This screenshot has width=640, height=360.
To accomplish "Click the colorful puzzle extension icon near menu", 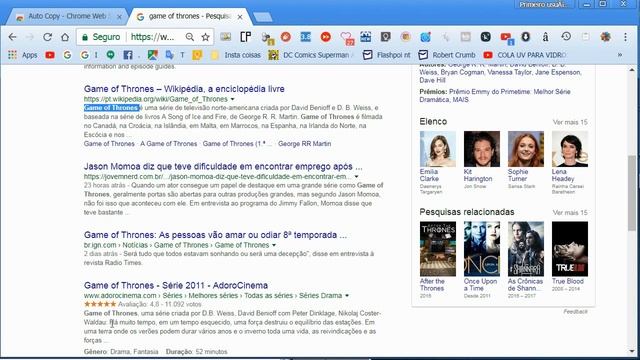I will [x=605, y=37].
